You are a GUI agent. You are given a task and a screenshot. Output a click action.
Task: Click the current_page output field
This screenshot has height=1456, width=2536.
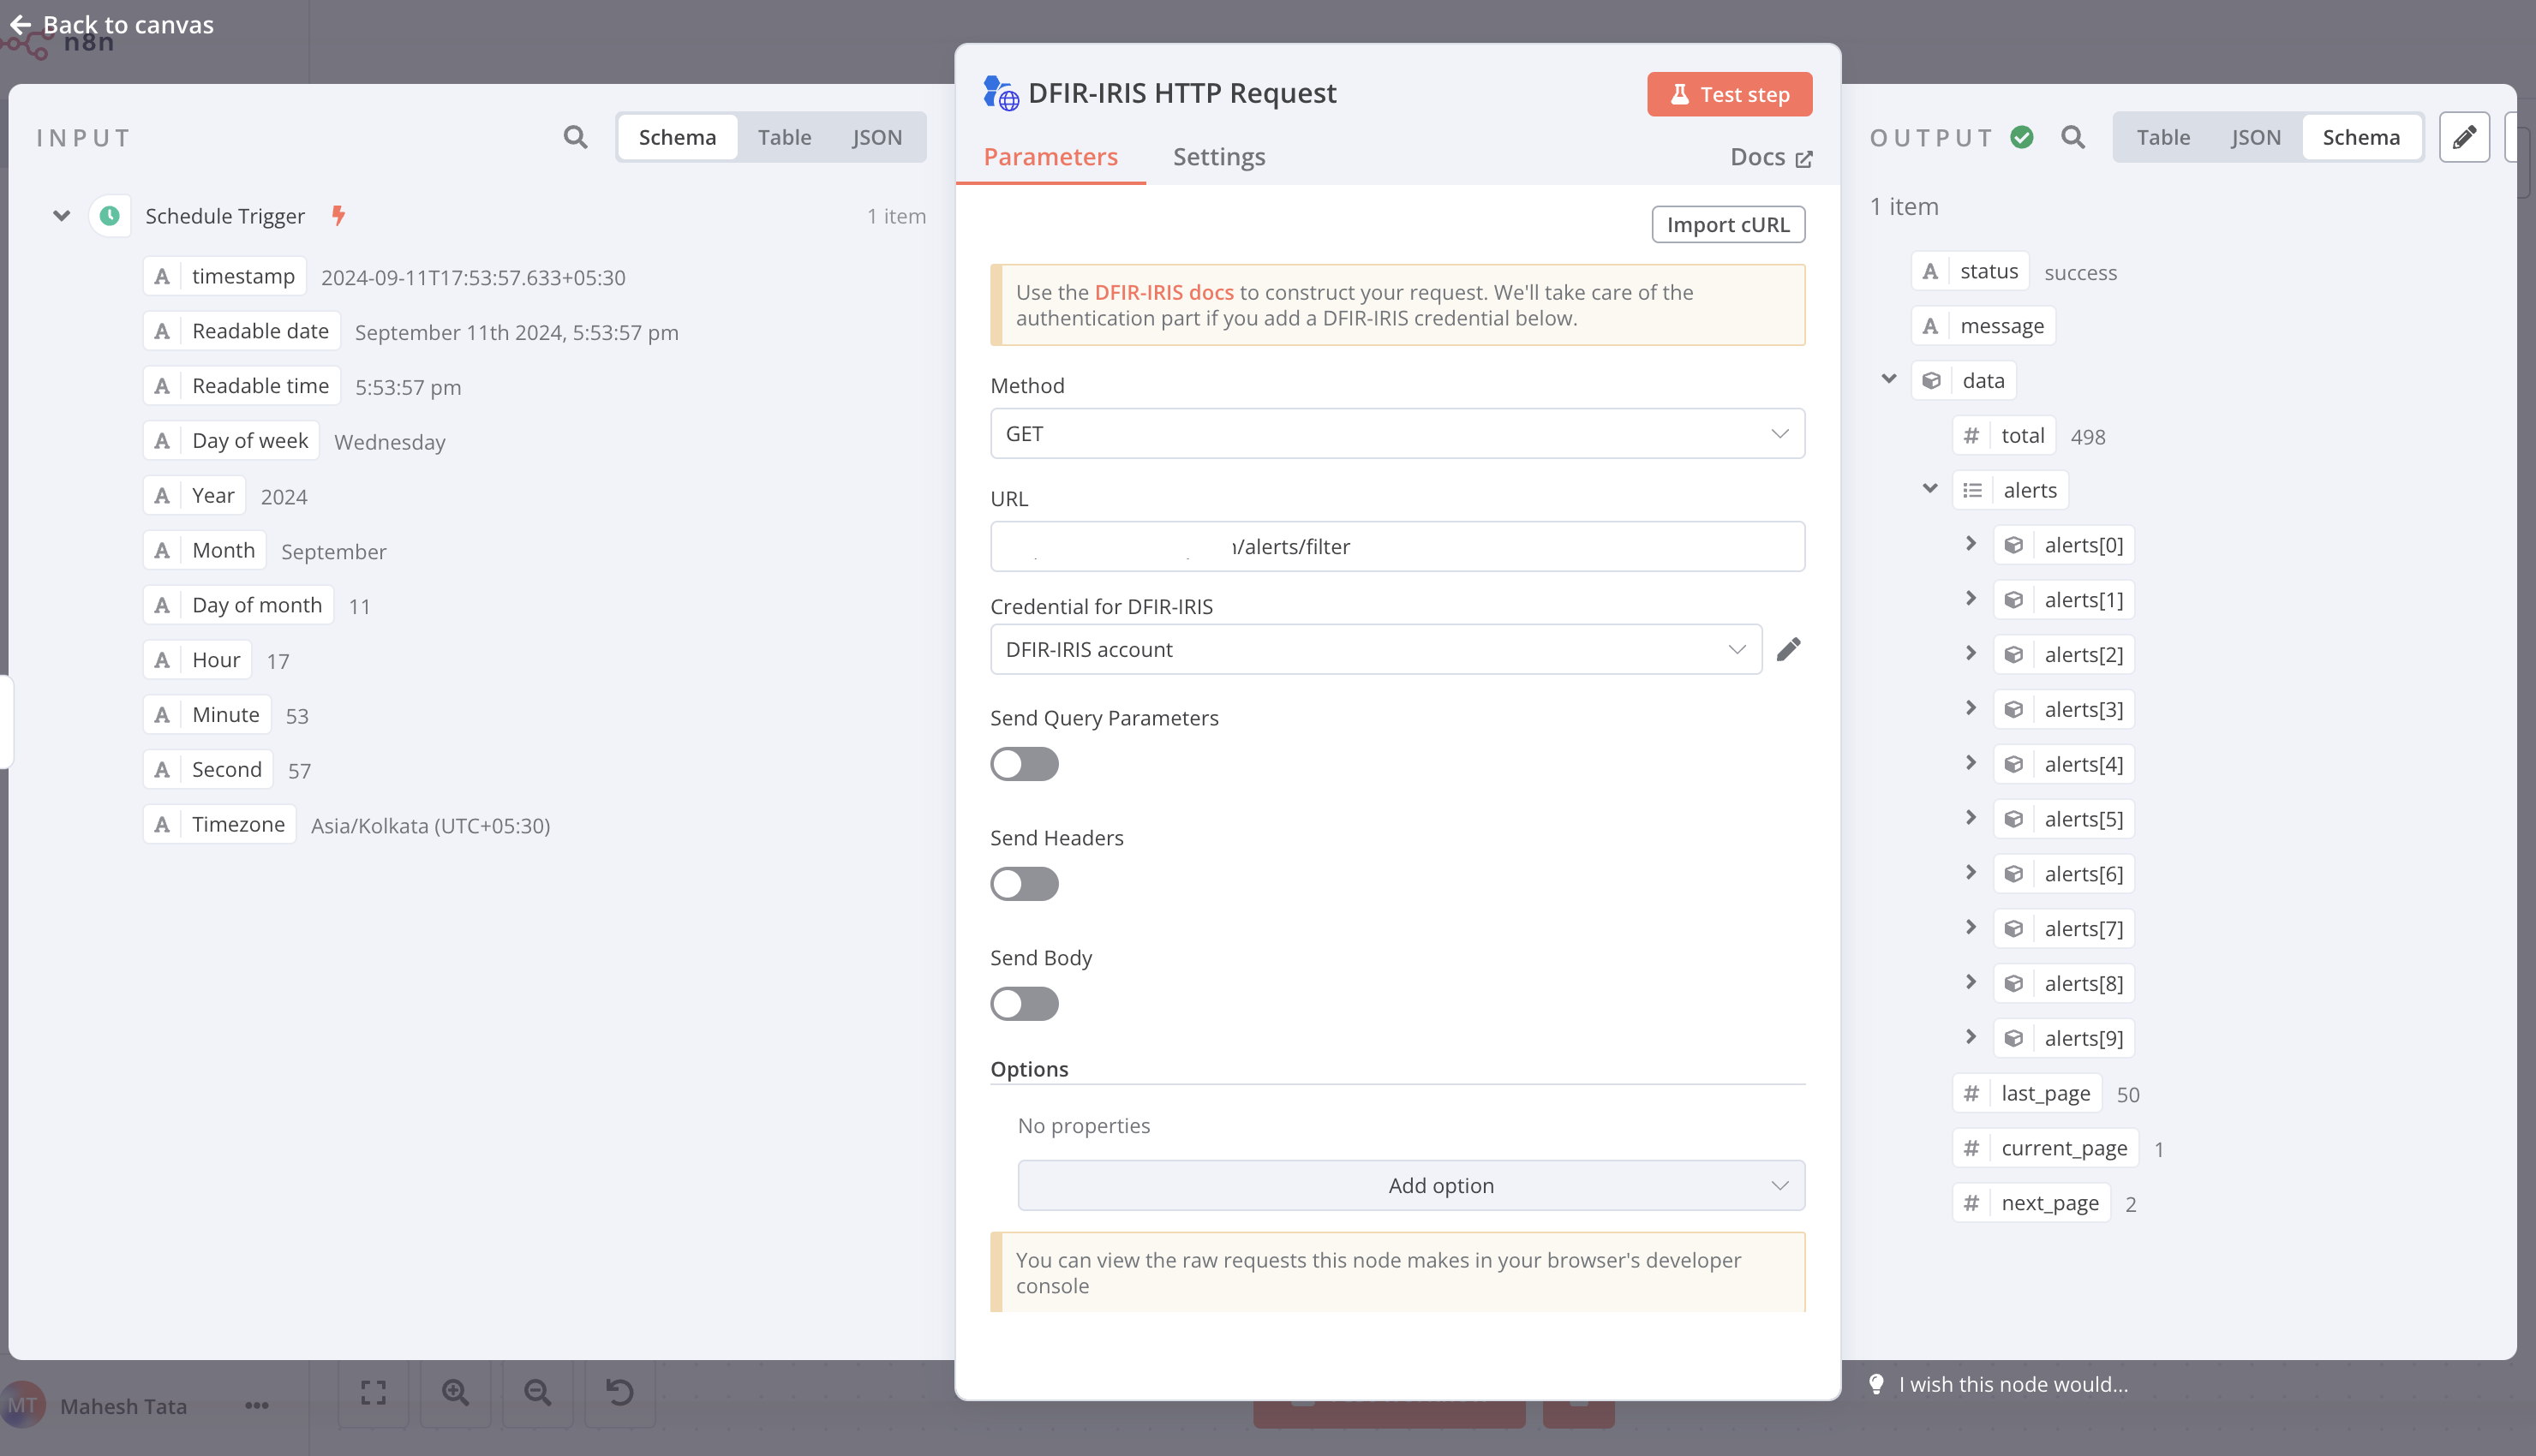(x=2045, y=1148)
